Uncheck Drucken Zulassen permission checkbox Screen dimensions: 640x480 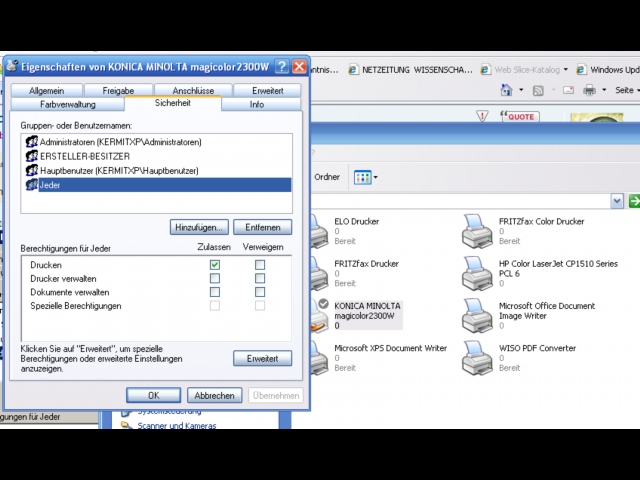coord(215,265)
